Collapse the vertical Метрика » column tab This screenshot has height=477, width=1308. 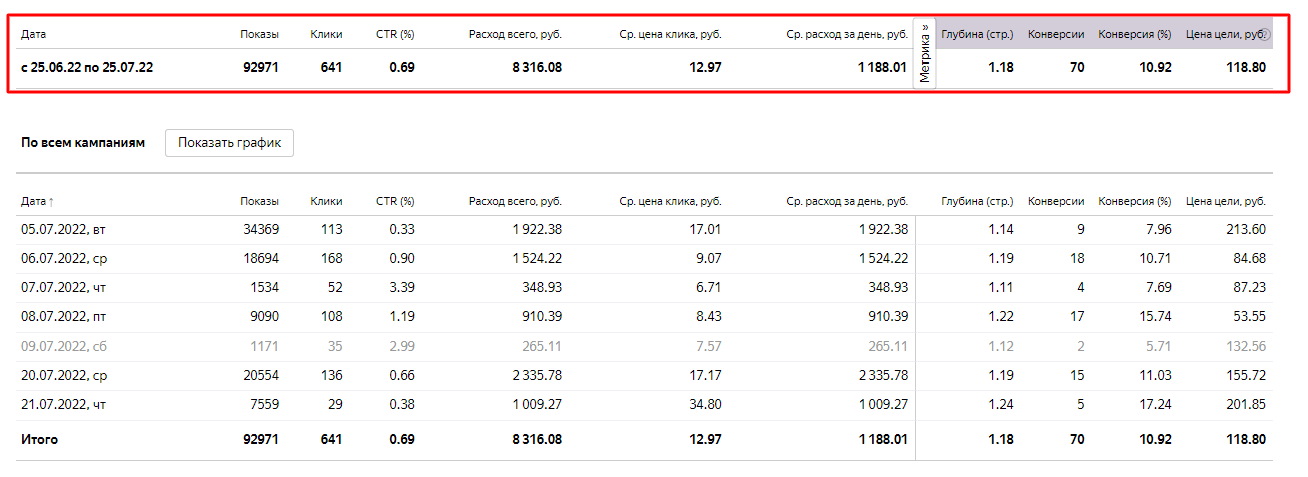pos(925,56)
